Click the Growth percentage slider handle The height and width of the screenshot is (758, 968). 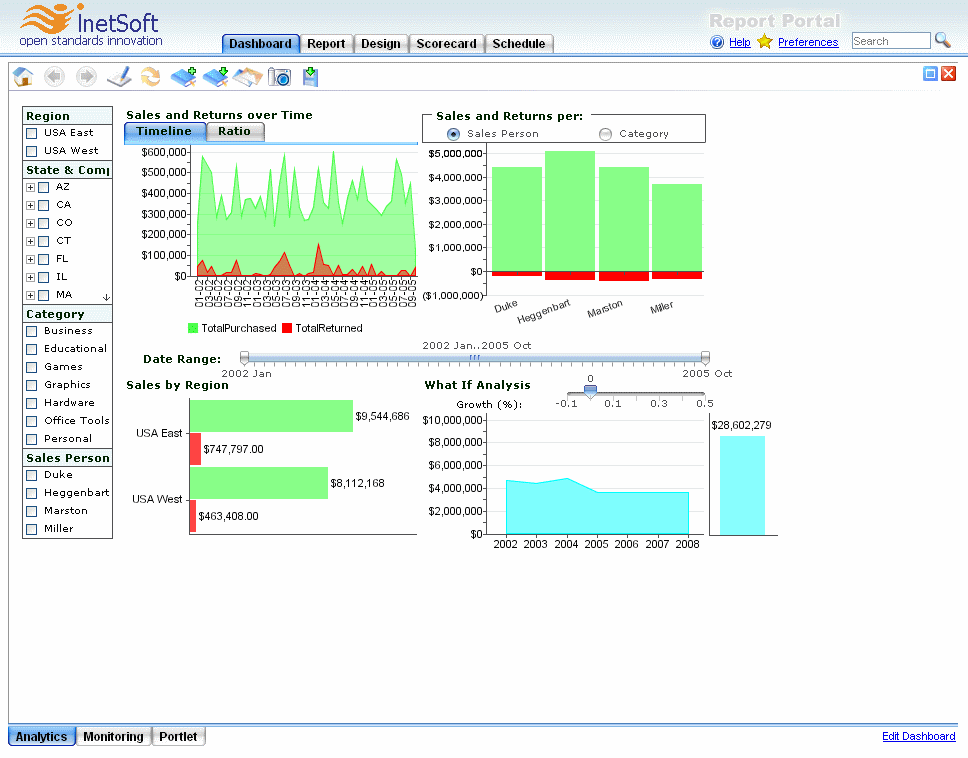[590, 392]
